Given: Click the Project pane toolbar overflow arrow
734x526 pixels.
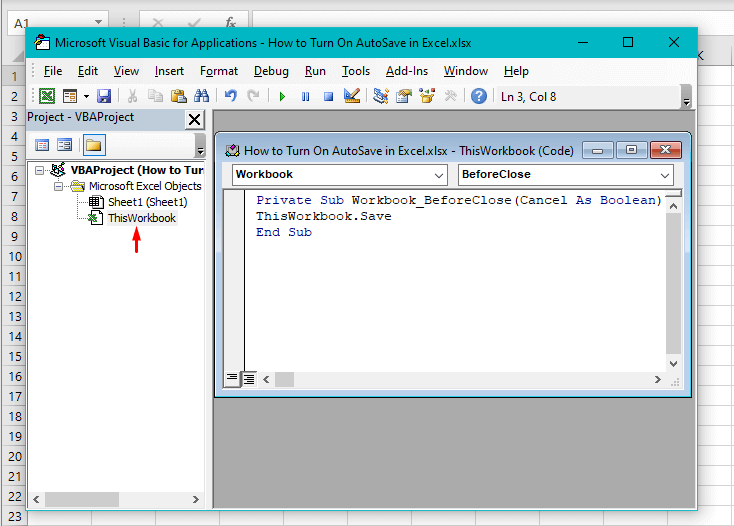Looking at the screenshot, I should pos(200,146).
